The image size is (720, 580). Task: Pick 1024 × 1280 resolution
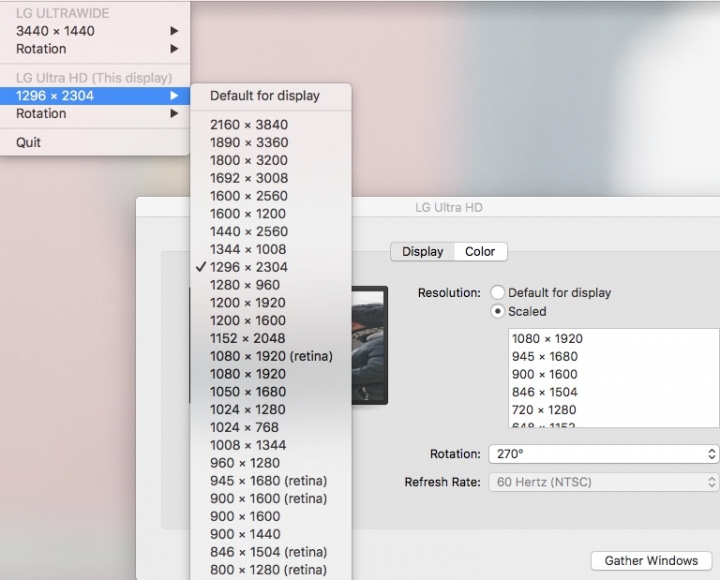click(271, 410)
